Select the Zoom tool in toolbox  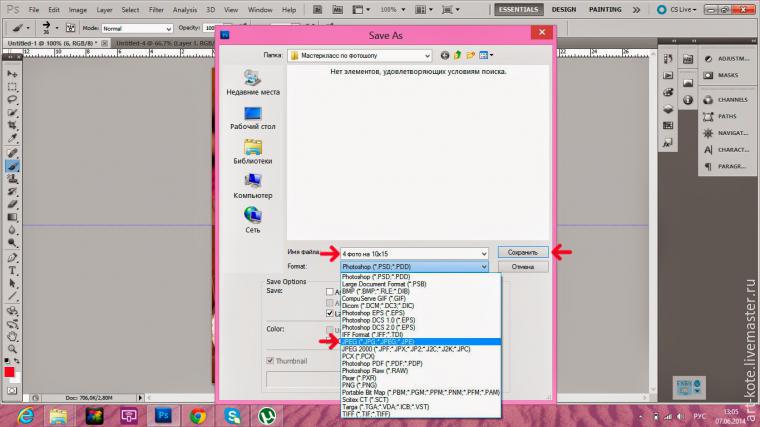(12, 349)
